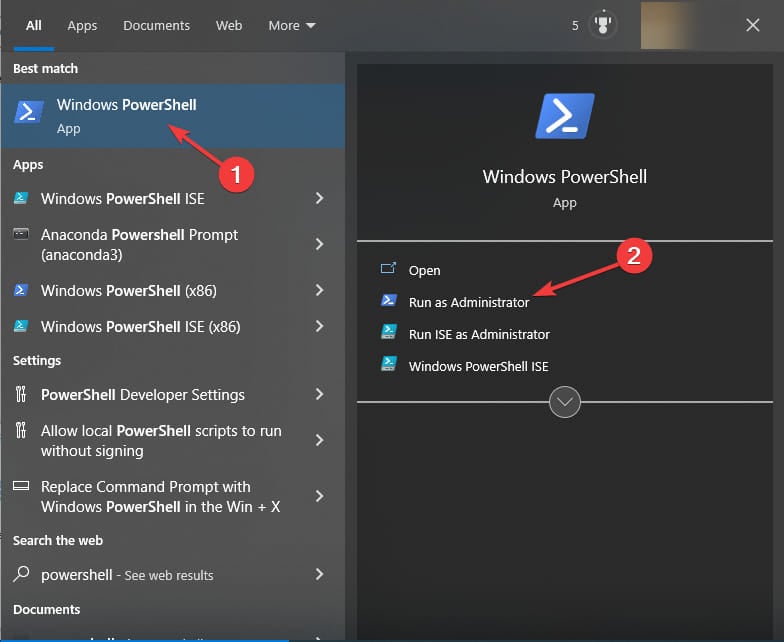
Task: Choose Run as Administrator
Action: point(468,302)
